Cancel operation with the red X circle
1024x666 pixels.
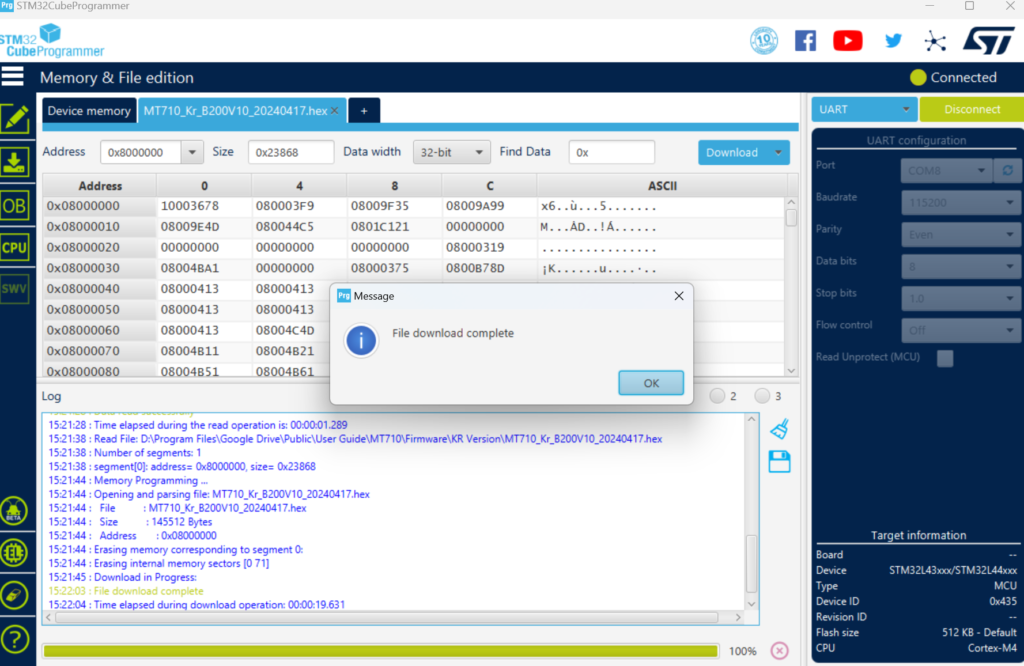coord(780,650)
